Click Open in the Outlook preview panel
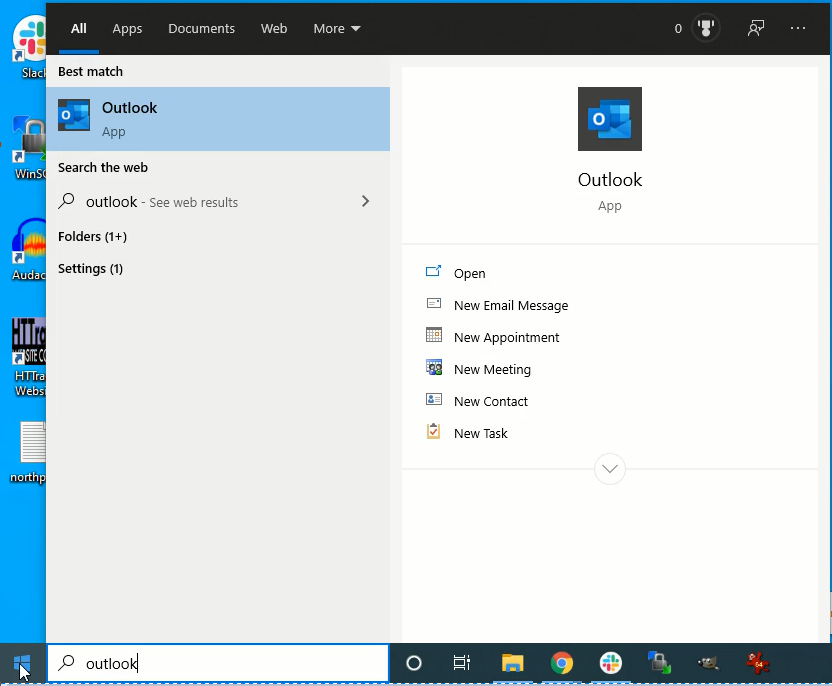Image resolution: width=832 pixels, height=686 pixels. click(x=469, y=273)
